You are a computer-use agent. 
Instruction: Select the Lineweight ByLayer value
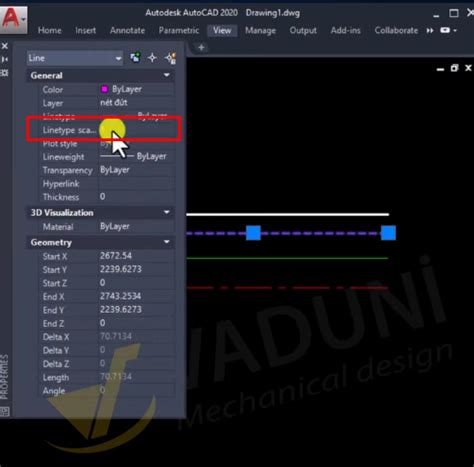pos(151,156)
